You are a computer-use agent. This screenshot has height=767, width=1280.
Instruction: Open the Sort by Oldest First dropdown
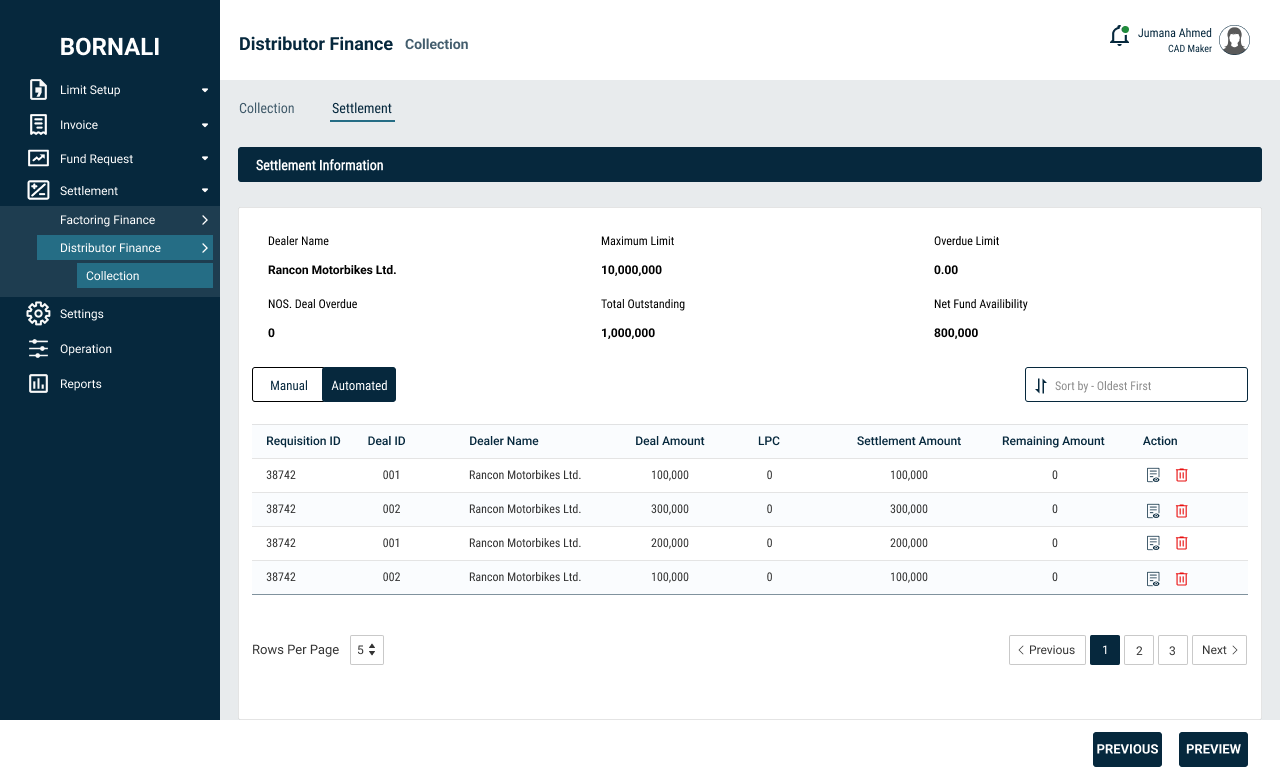tap(1136, 385)
